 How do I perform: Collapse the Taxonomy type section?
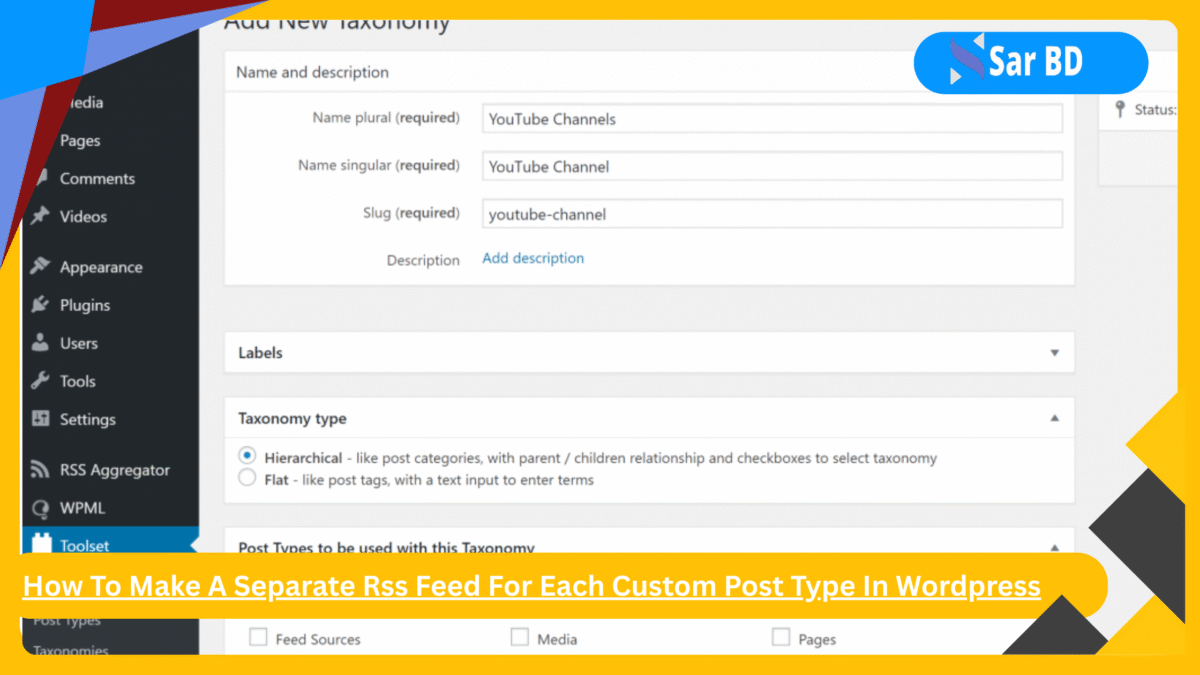(1054, 418)
